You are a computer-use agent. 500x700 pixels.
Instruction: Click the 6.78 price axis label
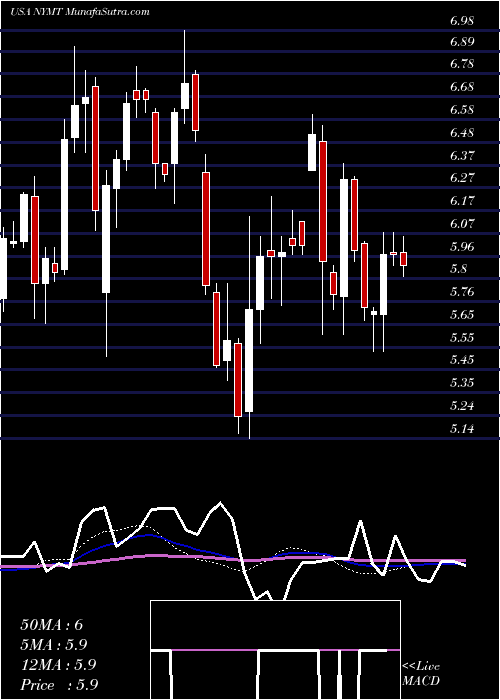pyautogui.click(x=462, y=63)
